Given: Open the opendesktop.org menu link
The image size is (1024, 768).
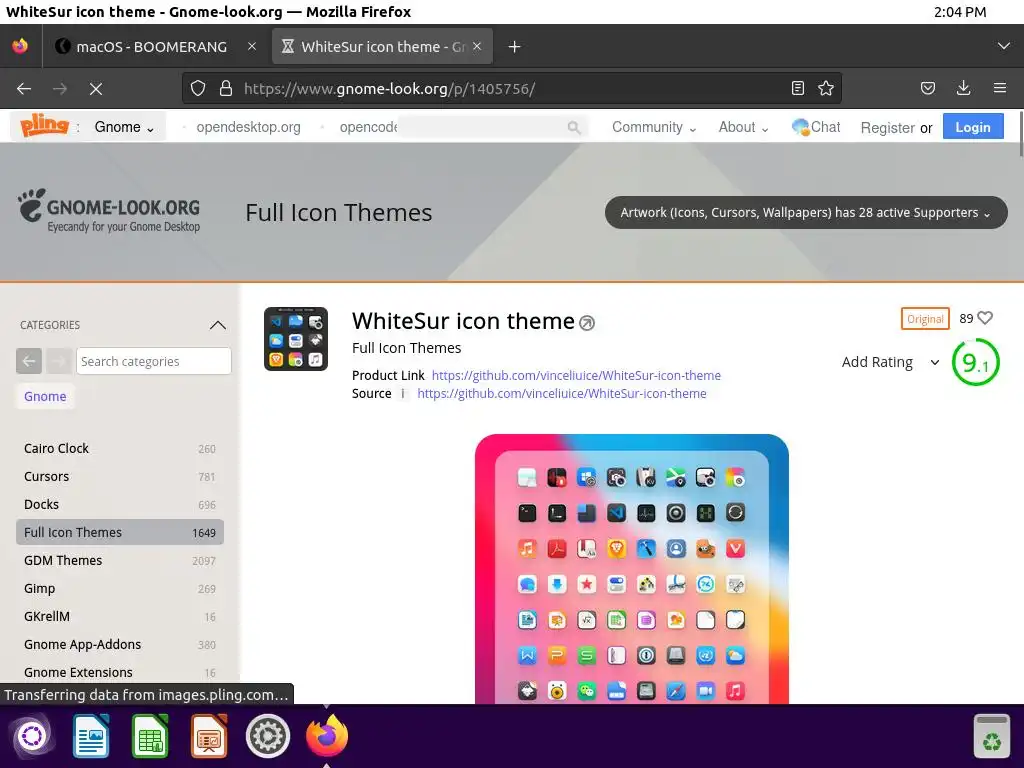Looking at the screenshot, I should [248, 127].
